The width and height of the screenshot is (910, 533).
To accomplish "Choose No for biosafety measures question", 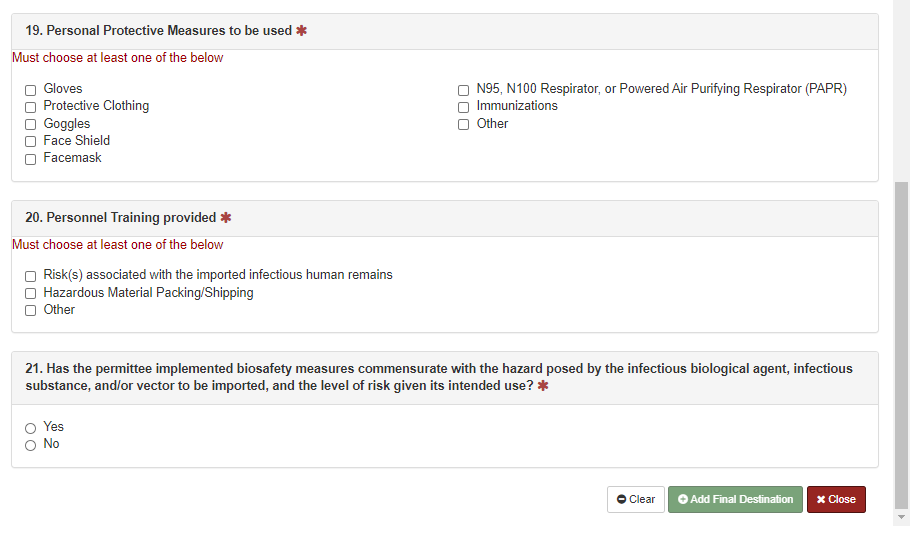I will (x=31, y=445).
